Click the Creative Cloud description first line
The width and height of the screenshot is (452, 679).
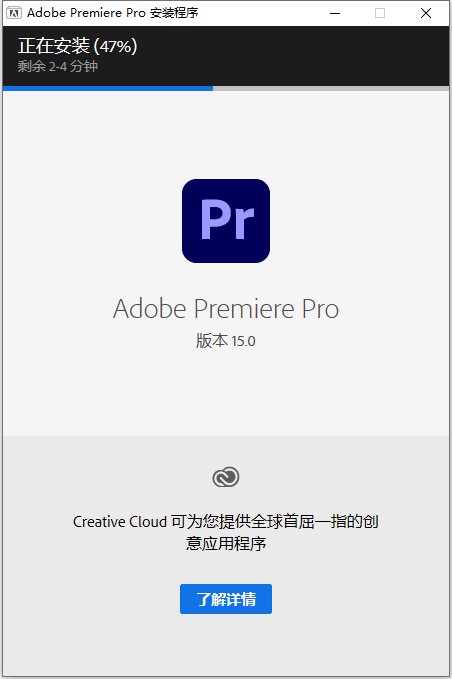[x=226, y=521]
